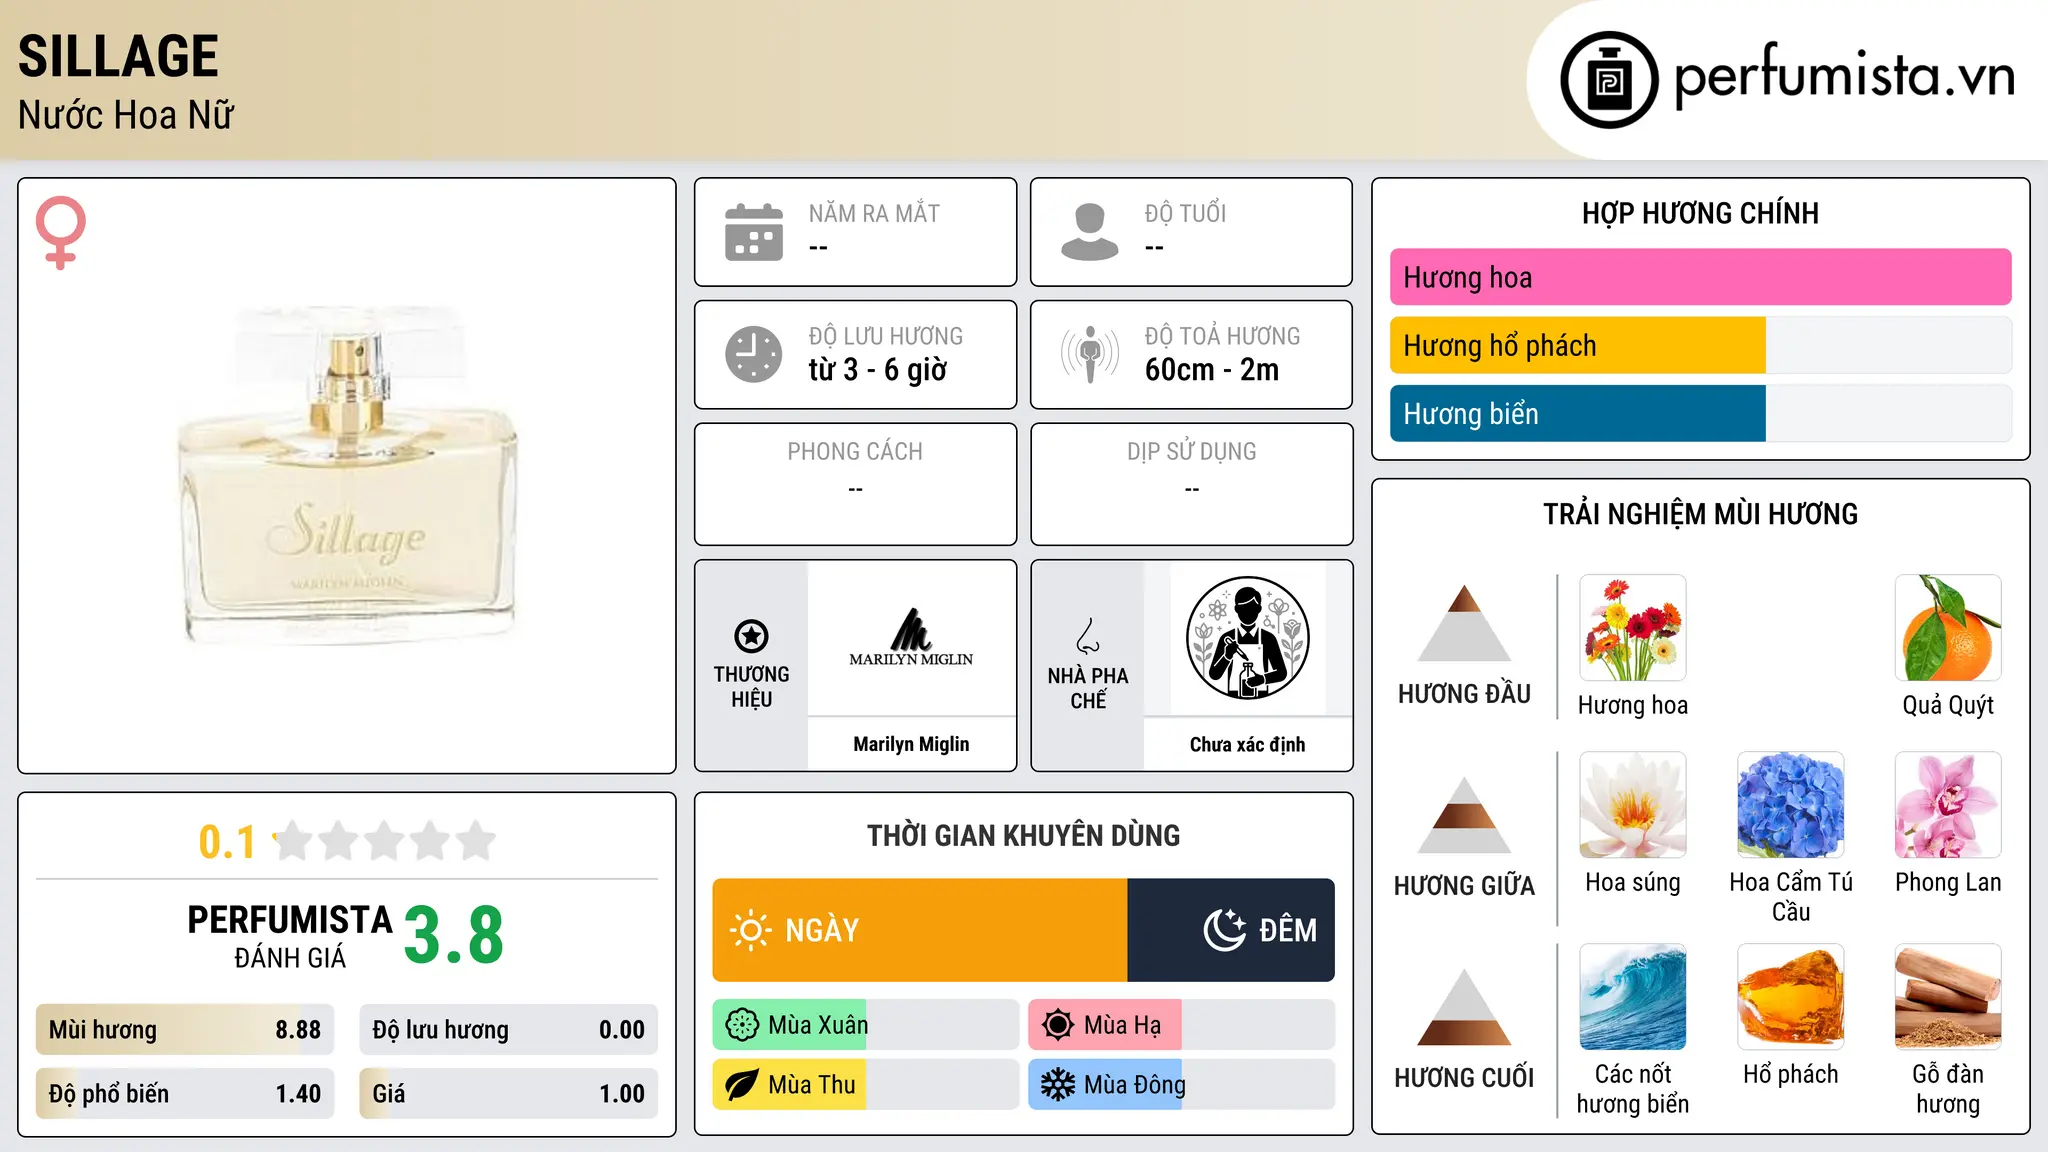
Task: Click the Thời gian khuyên dùng heading
Action: coord(1024,836)
